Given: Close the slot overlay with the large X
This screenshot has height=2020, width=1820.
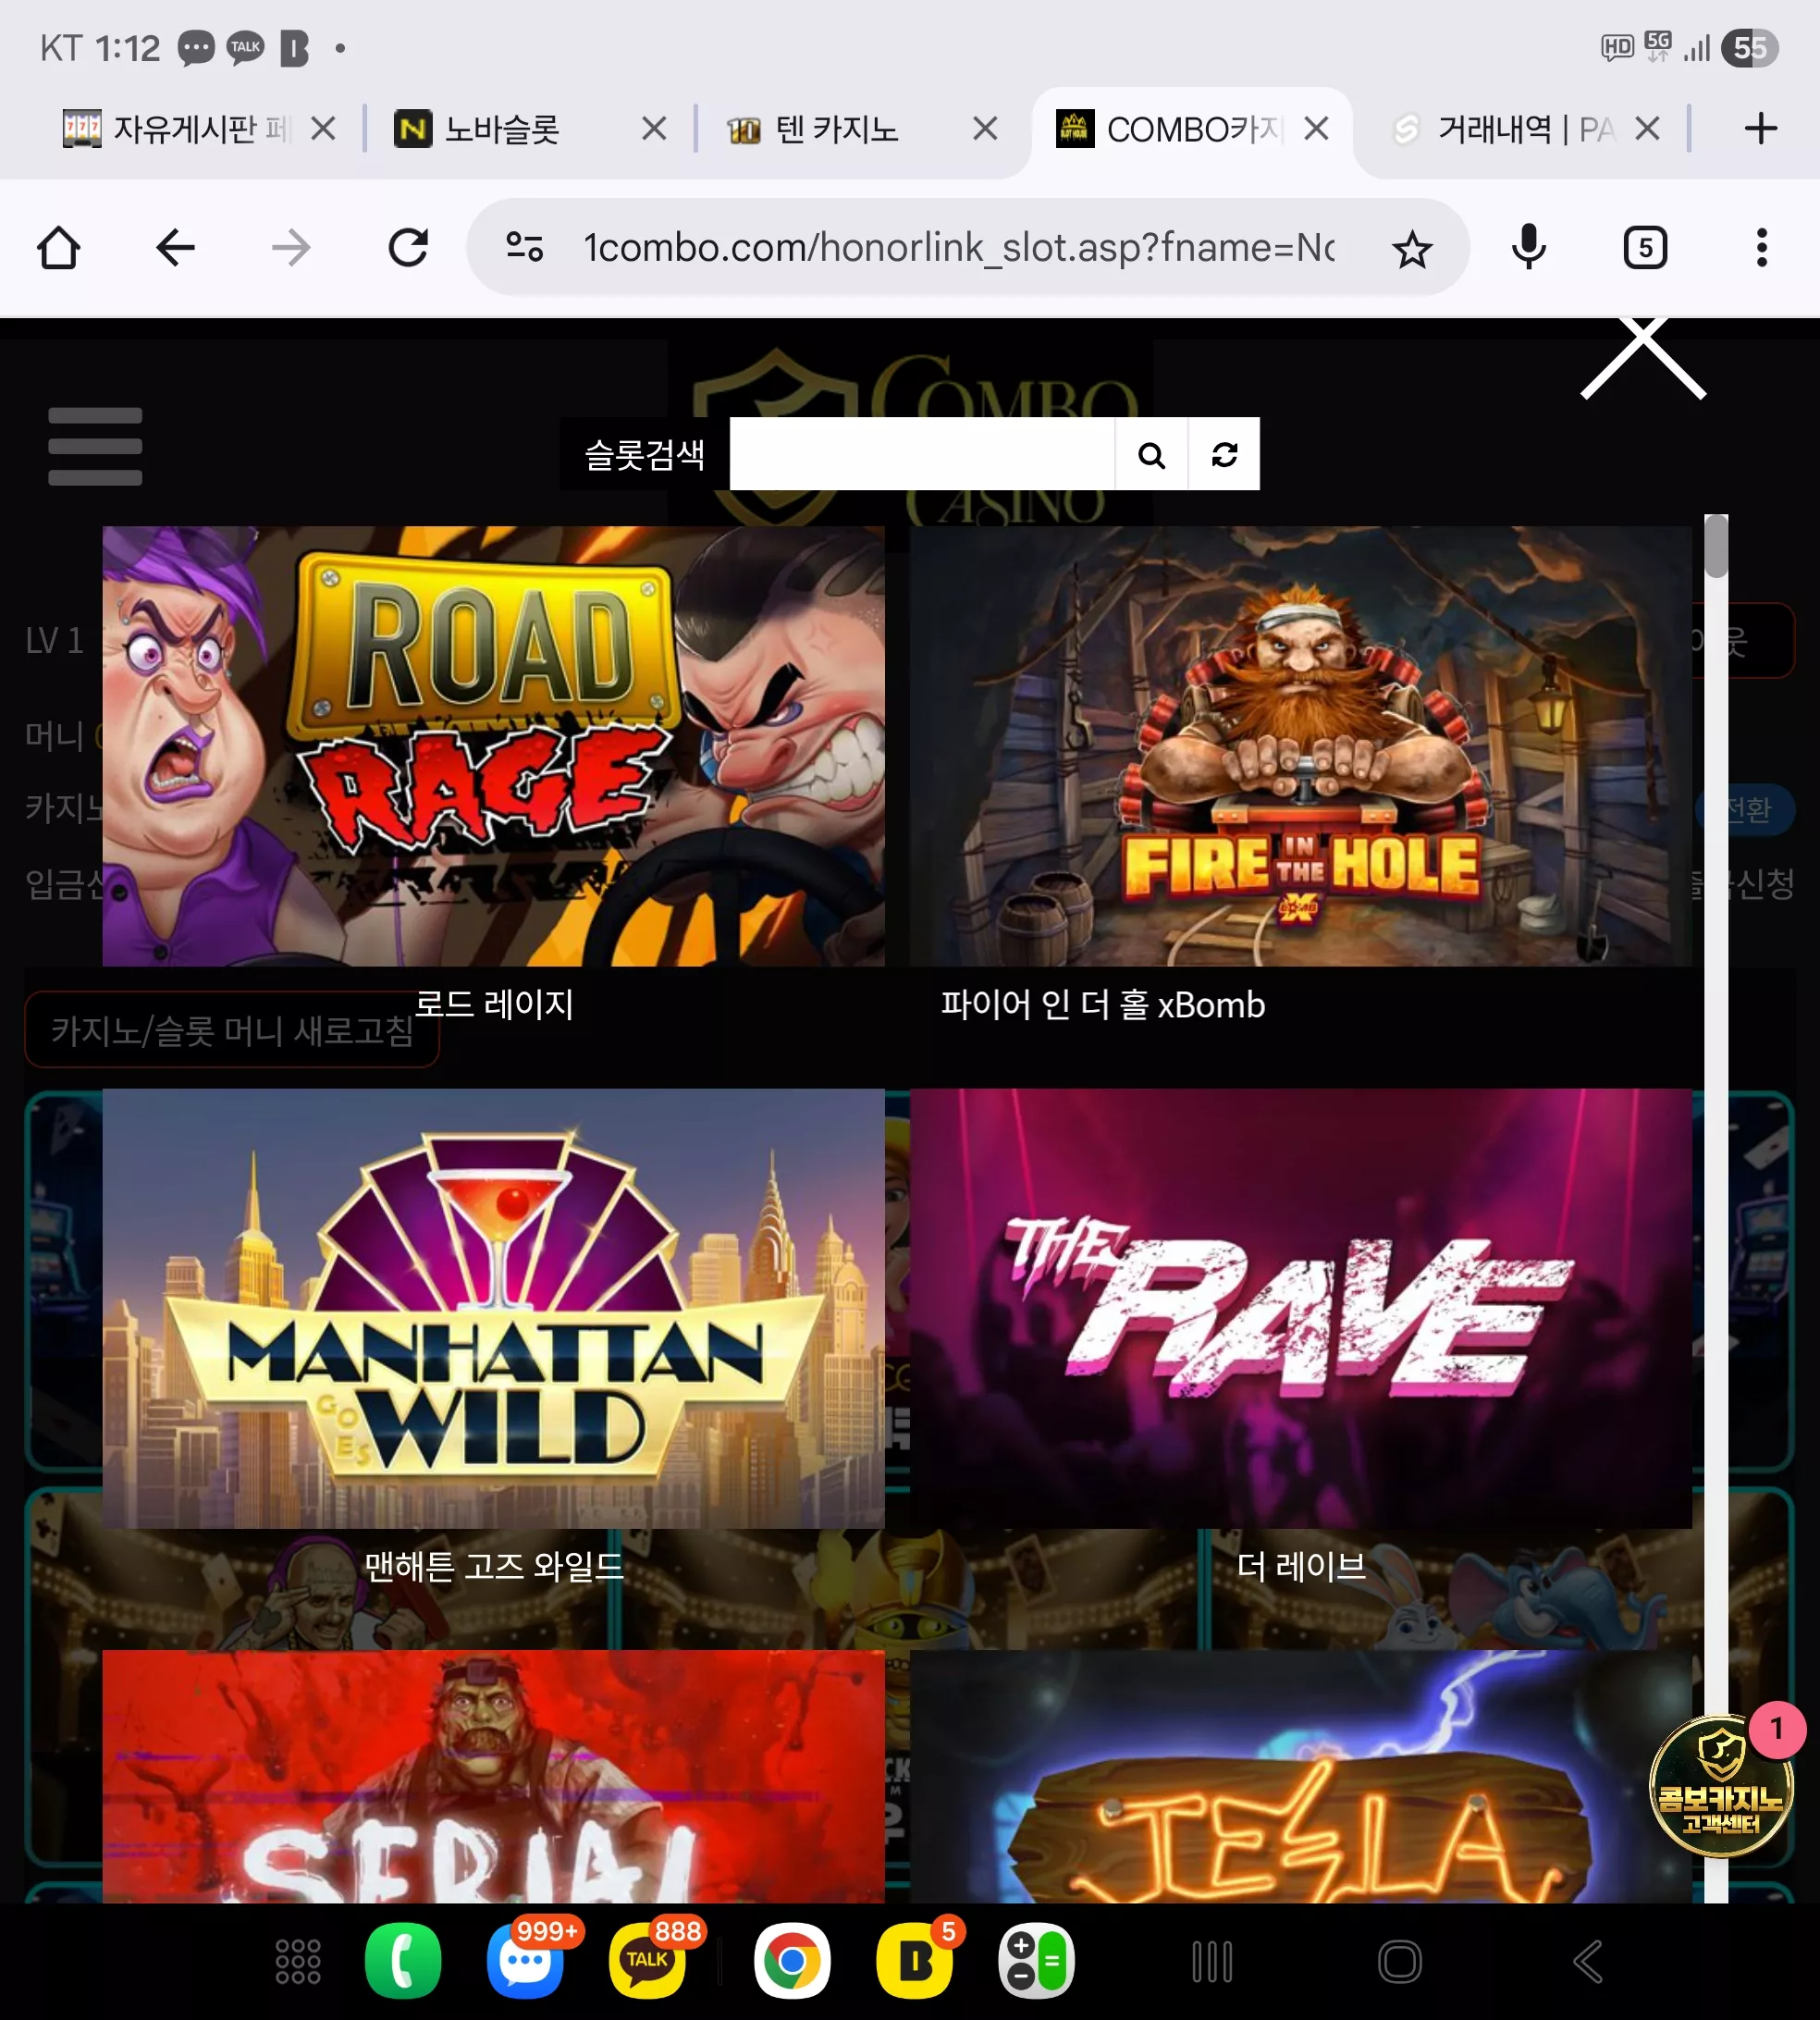Looking at the screenshot, I should (x=1643, y=357).
